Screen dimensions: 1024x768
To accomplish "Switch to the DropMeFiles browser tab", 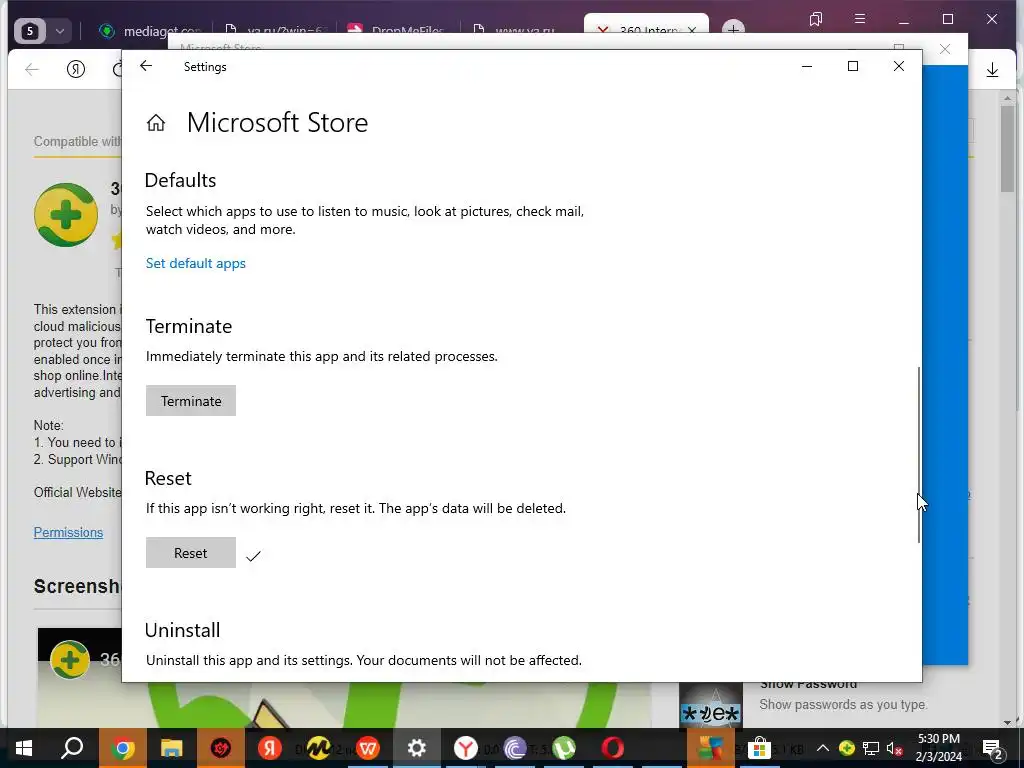I will [397, 31].
